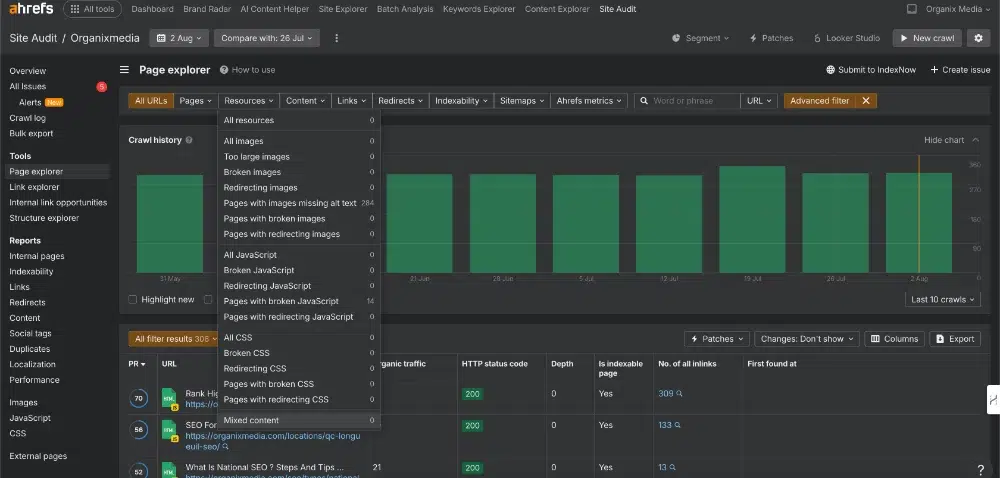Click the Patches button in the header

(771, 38)
